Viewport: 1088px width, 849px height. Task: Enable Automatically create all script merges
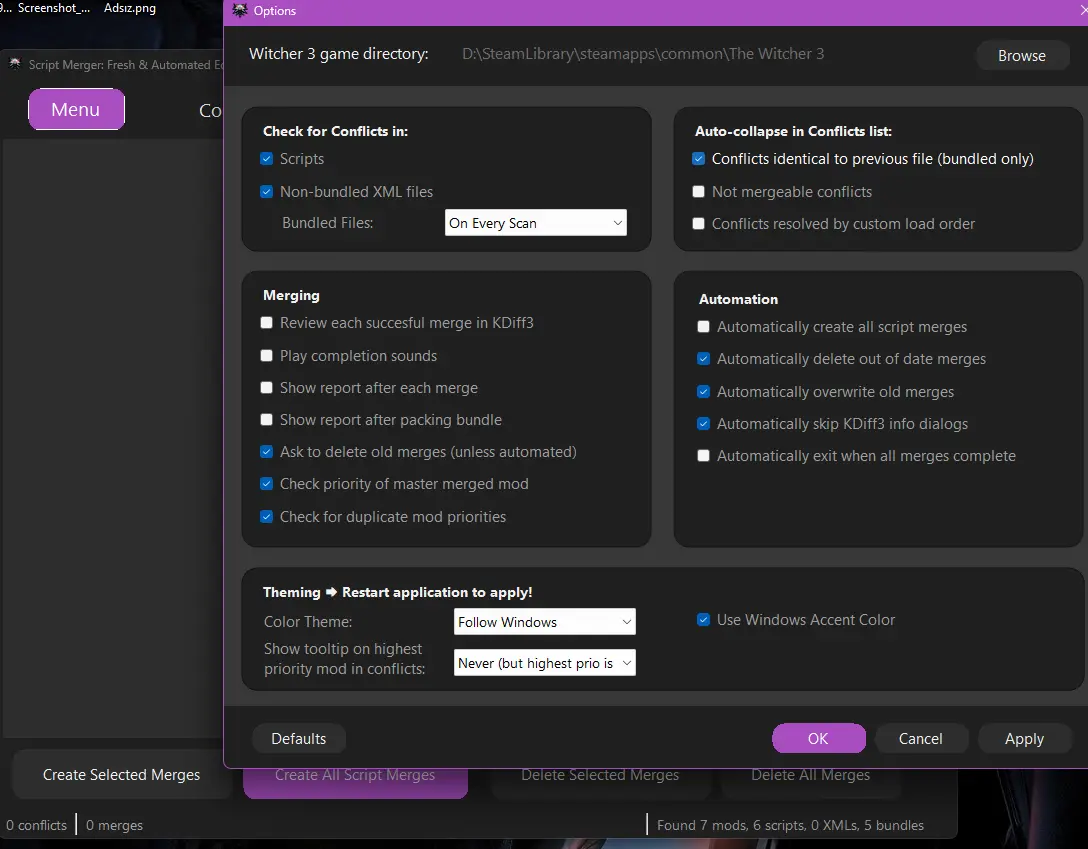point(704,327)
